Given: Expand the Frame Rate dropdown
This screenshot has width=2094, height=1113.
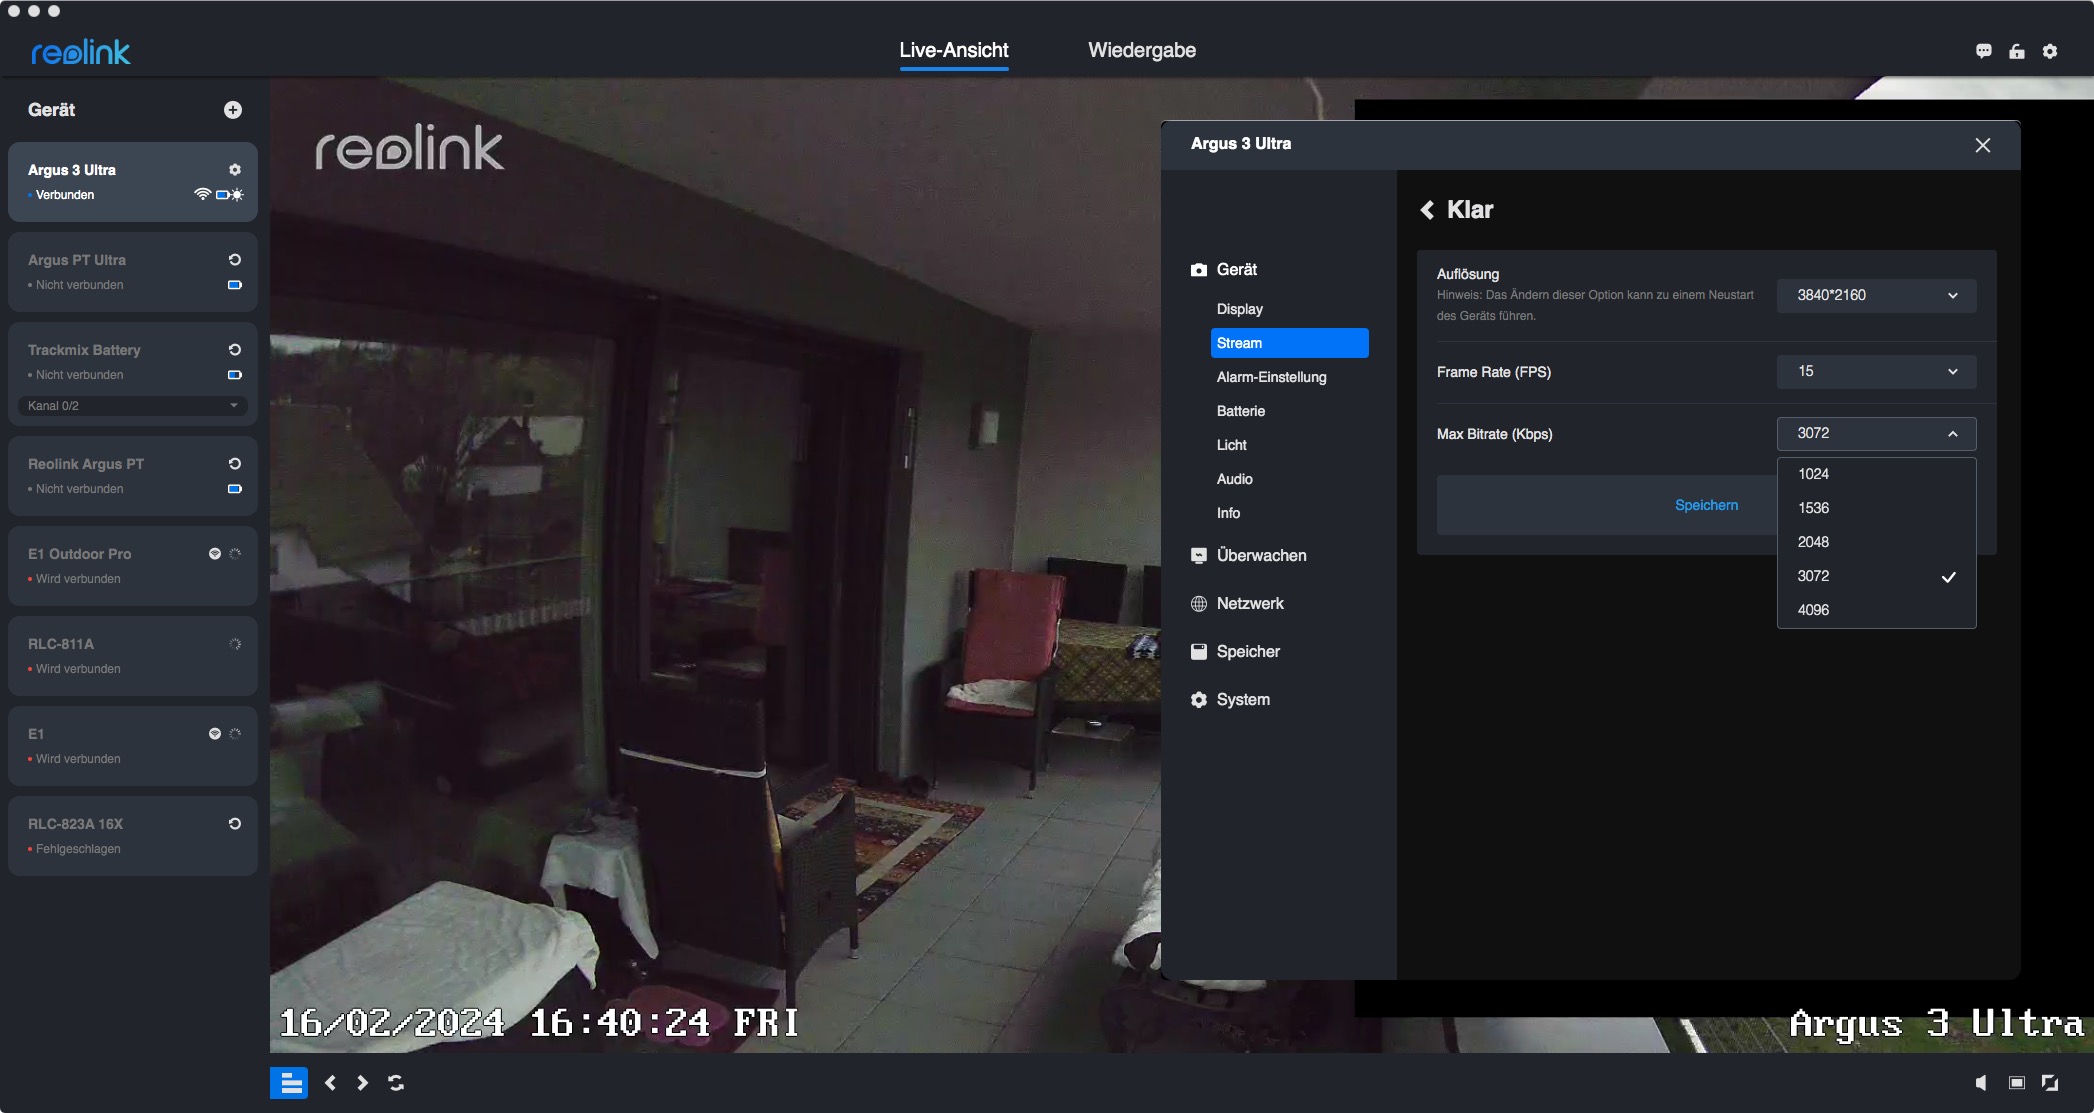Looking at the screenshot, I should click(1876, 371).
